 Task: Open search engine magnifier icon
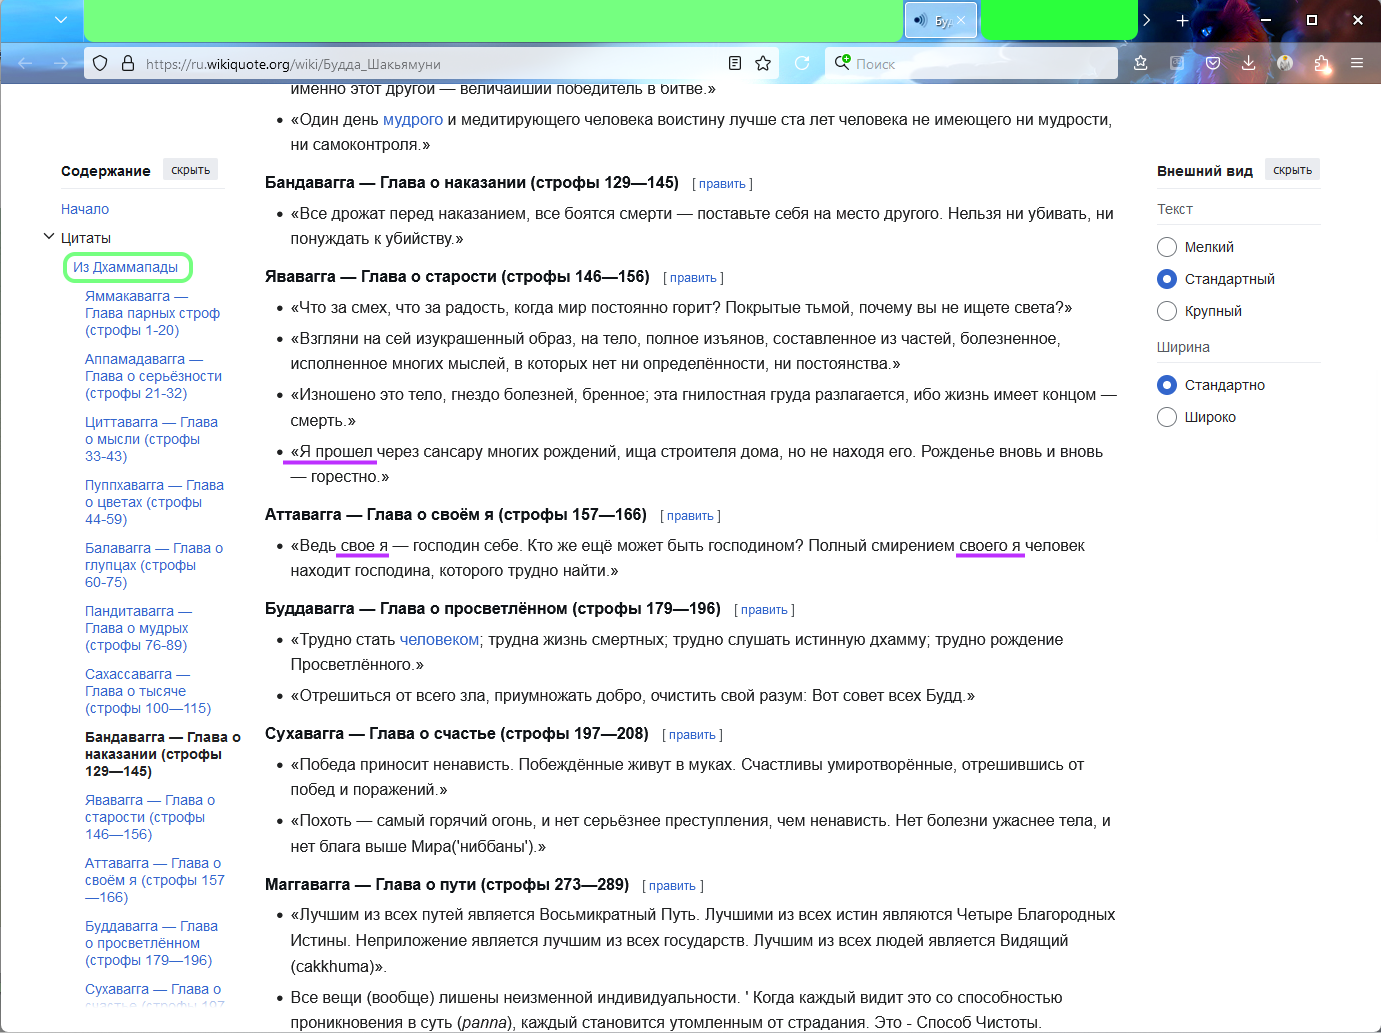842,63
